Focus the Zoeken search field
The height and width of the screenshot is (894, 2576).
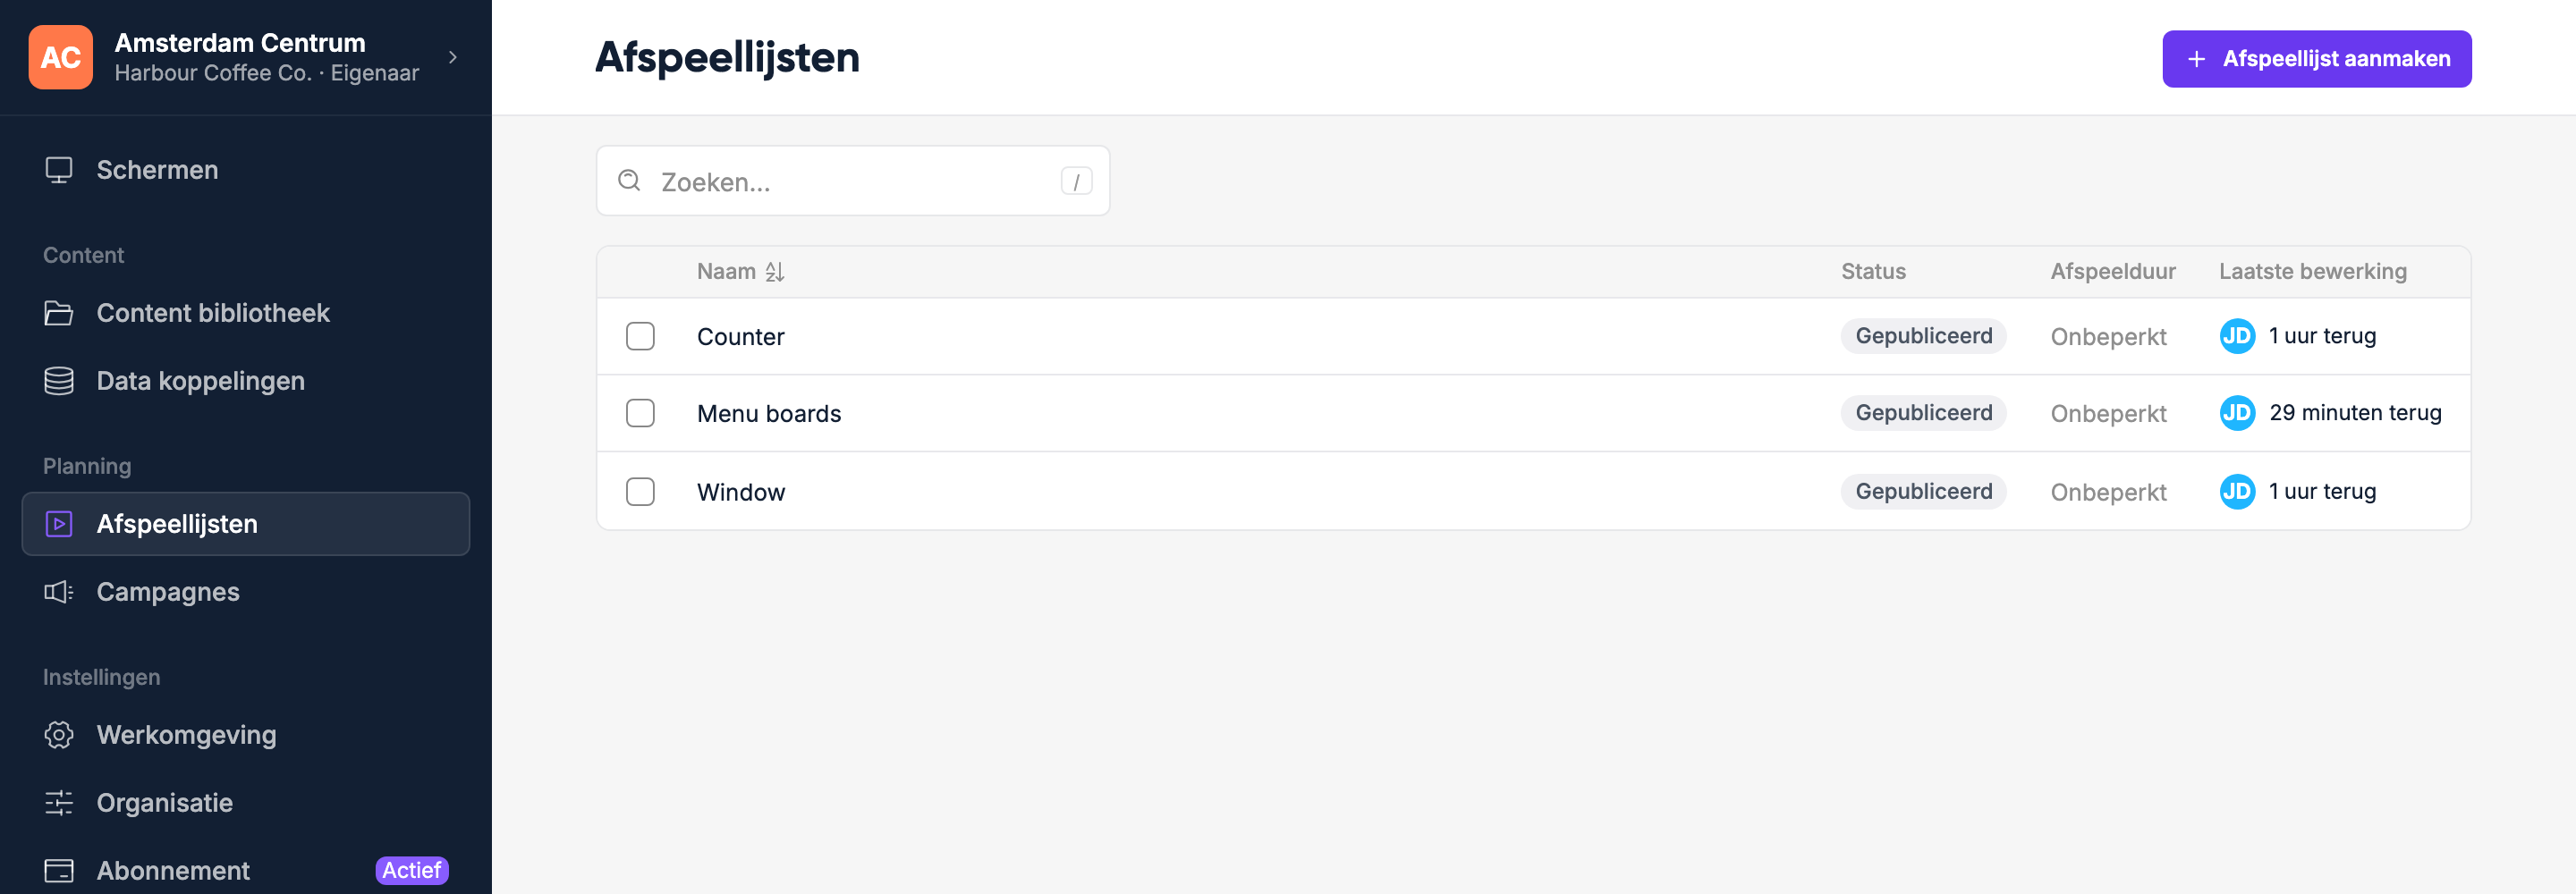[852, 181]
